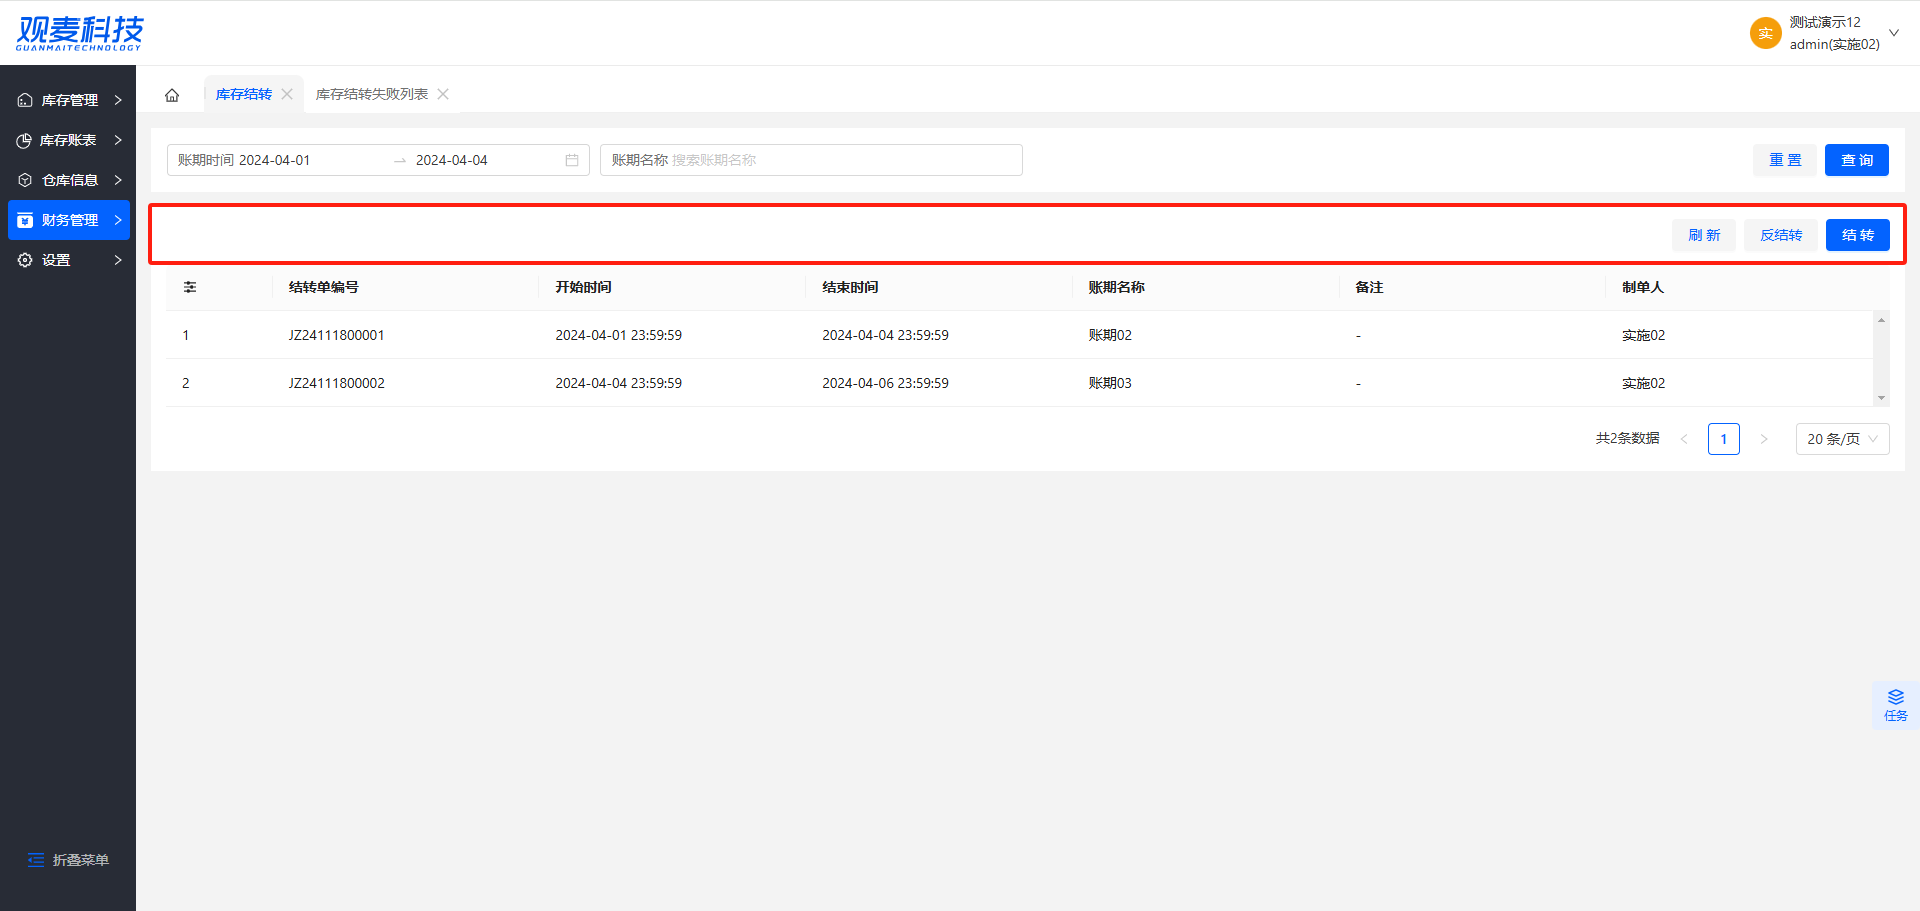This screenshot has width=1920, height=911.
Task: Click the 账期名称 column header
Action: [x=1117, y=287]
